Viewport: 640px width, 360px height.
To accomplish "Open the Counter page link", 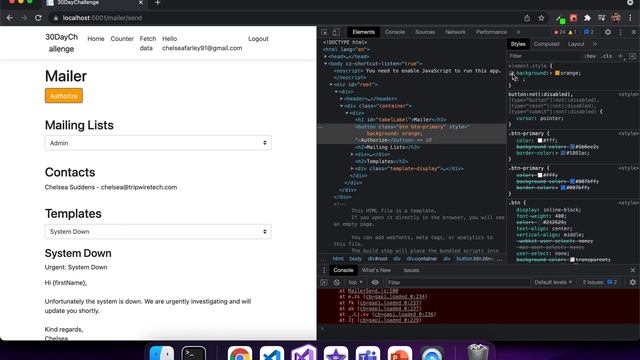I will (122, 39).
